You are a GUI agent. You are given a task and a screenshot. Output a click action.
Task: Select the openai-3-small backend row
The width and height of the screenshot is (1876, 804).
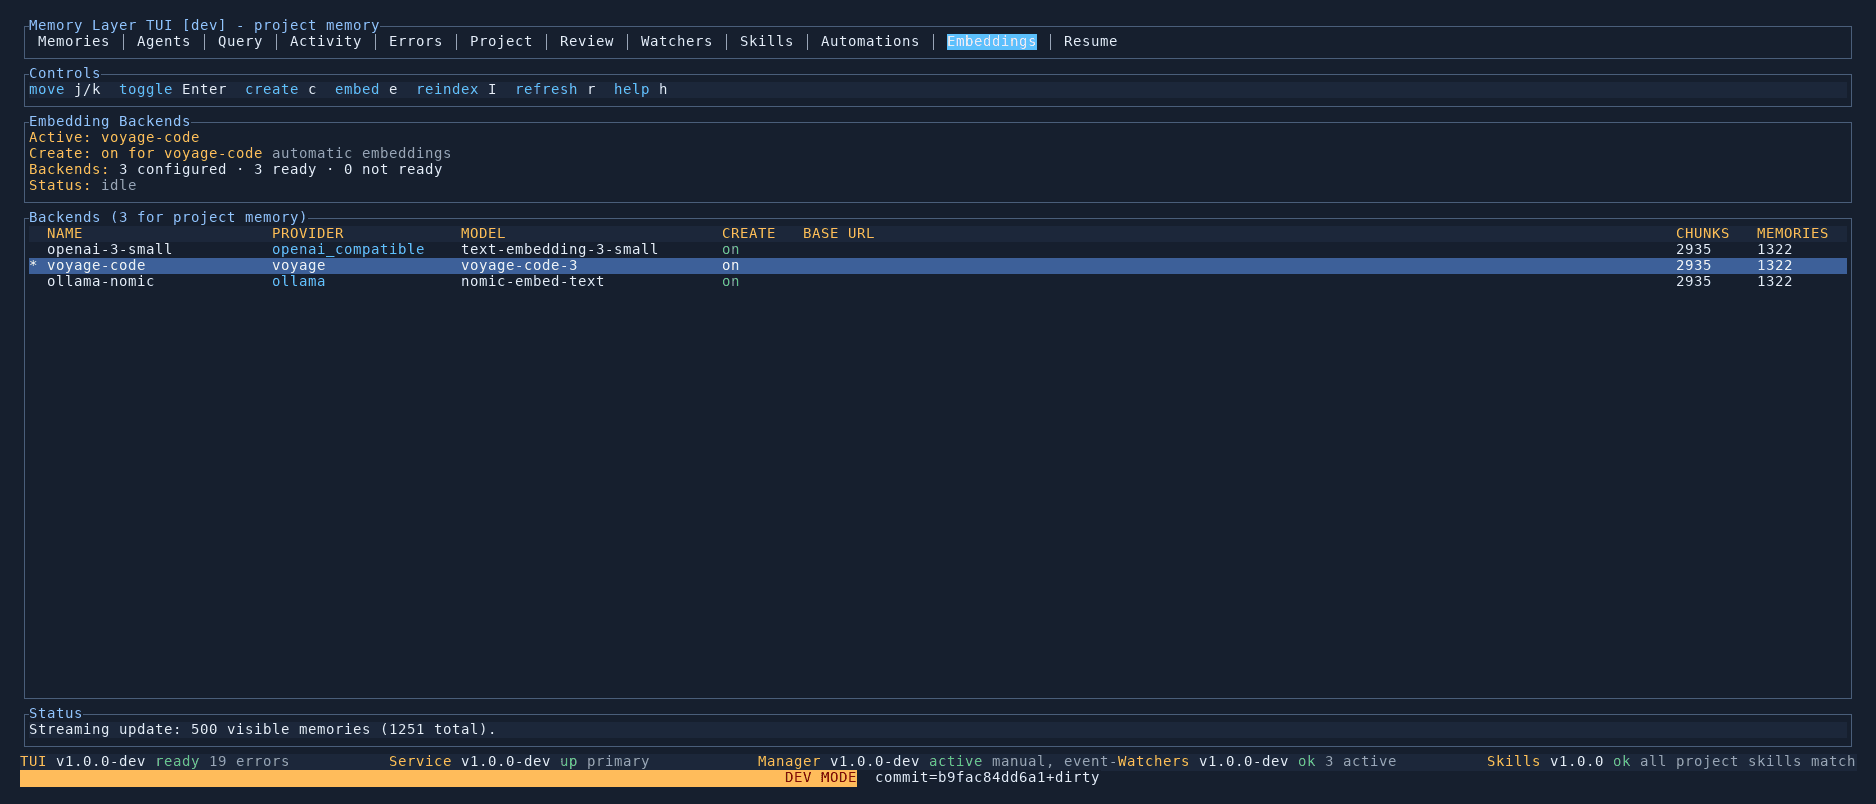pyautogui.click(x=937, y=249)
